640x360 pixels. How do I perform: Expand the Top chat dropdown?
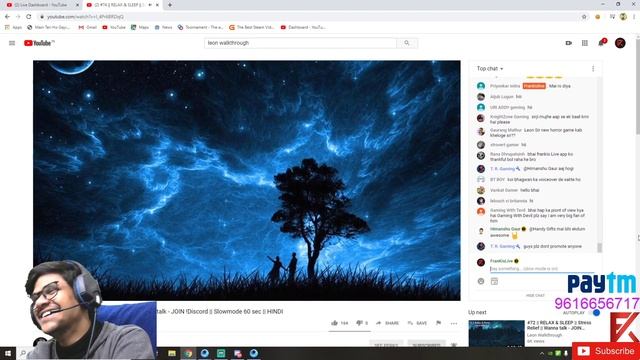coord(490,69)
